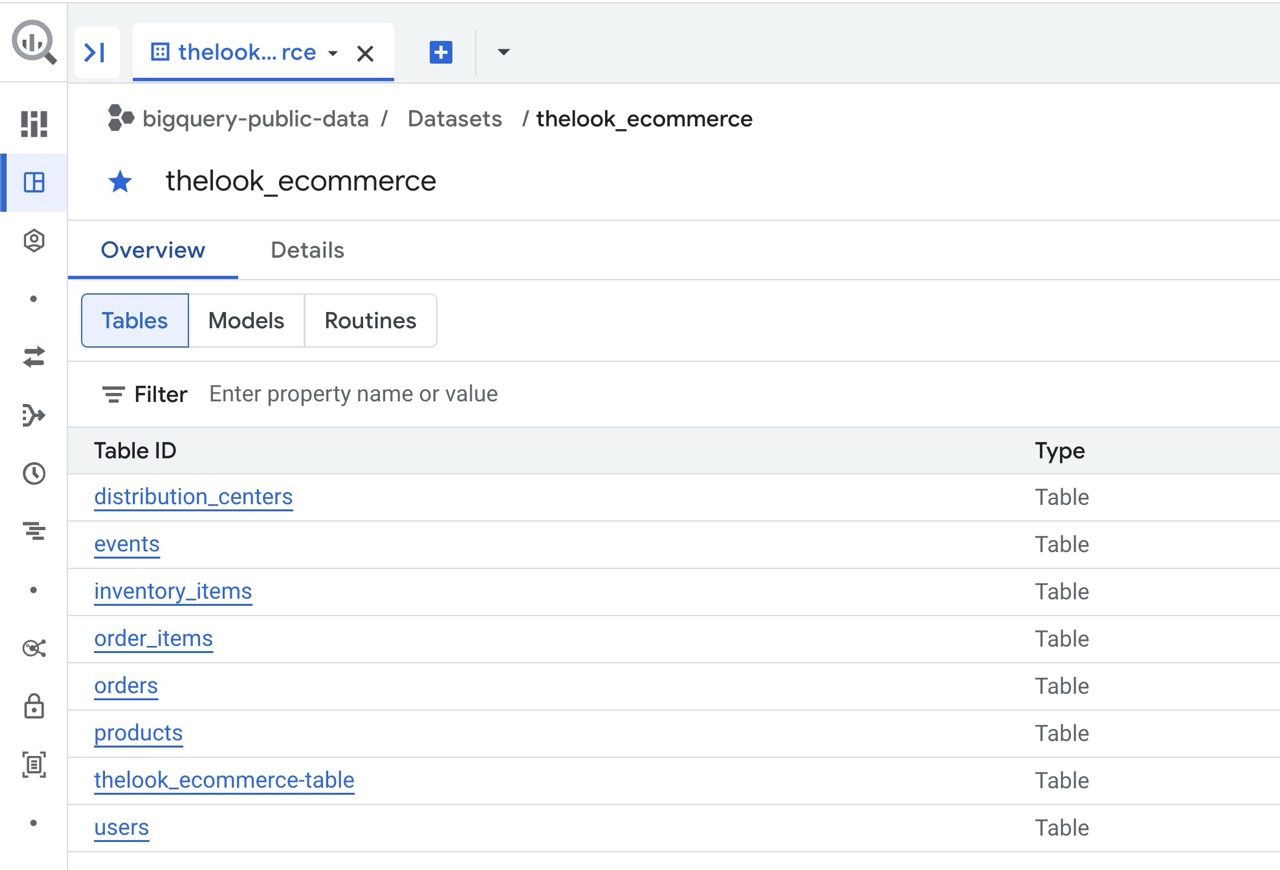The image size is (1280, 870).
Task: Click the padlock icon in sidebar
Action: [x=34, y=707]
